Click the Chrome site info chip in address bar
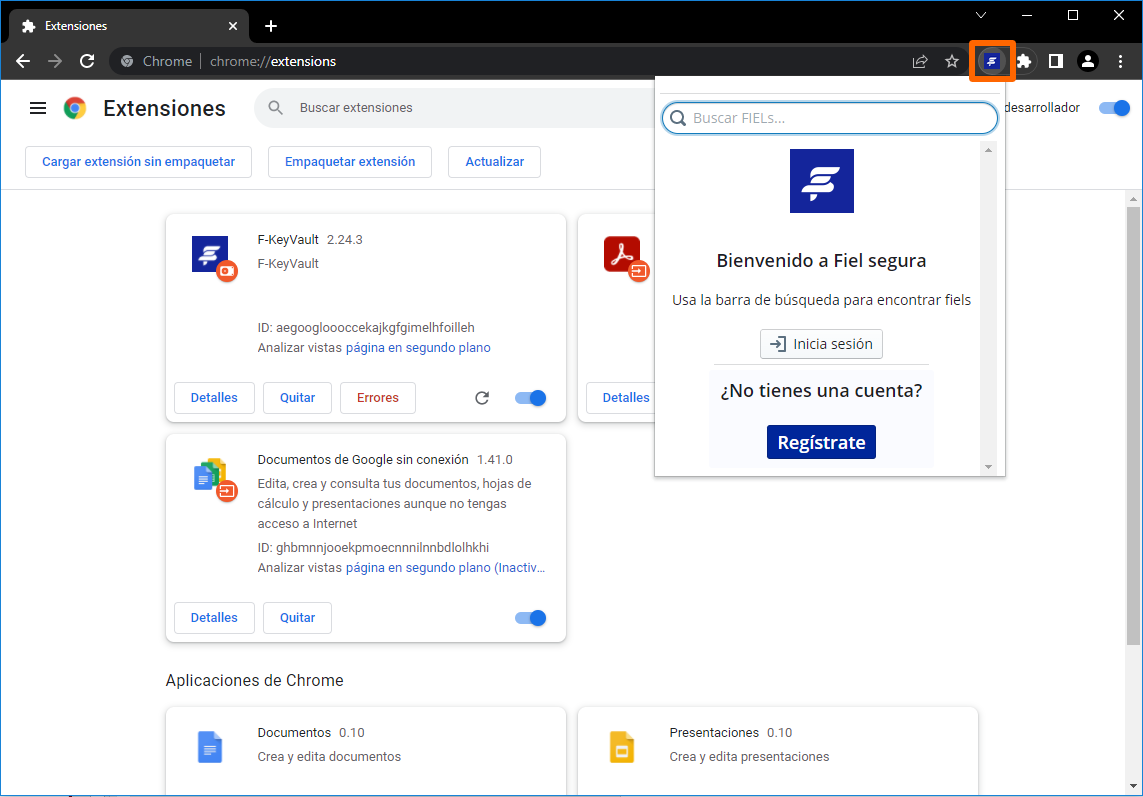Screen dimensions: 1143x797 click(157, 61)
